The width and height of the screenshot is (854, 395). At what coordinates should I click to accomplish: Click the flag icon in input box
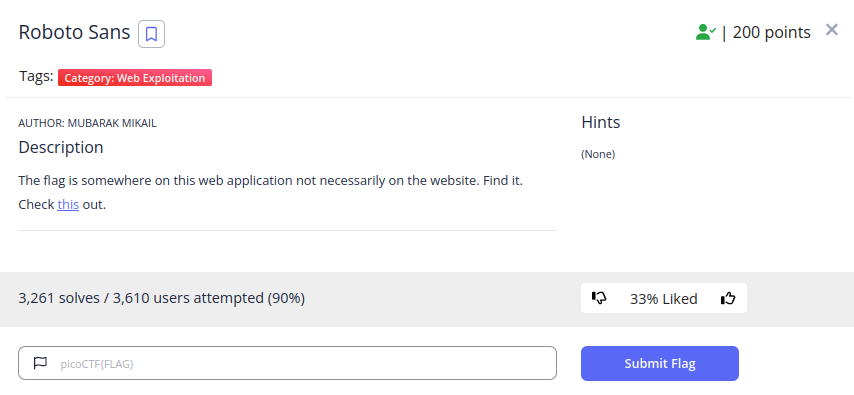click(x=40, y=363)
